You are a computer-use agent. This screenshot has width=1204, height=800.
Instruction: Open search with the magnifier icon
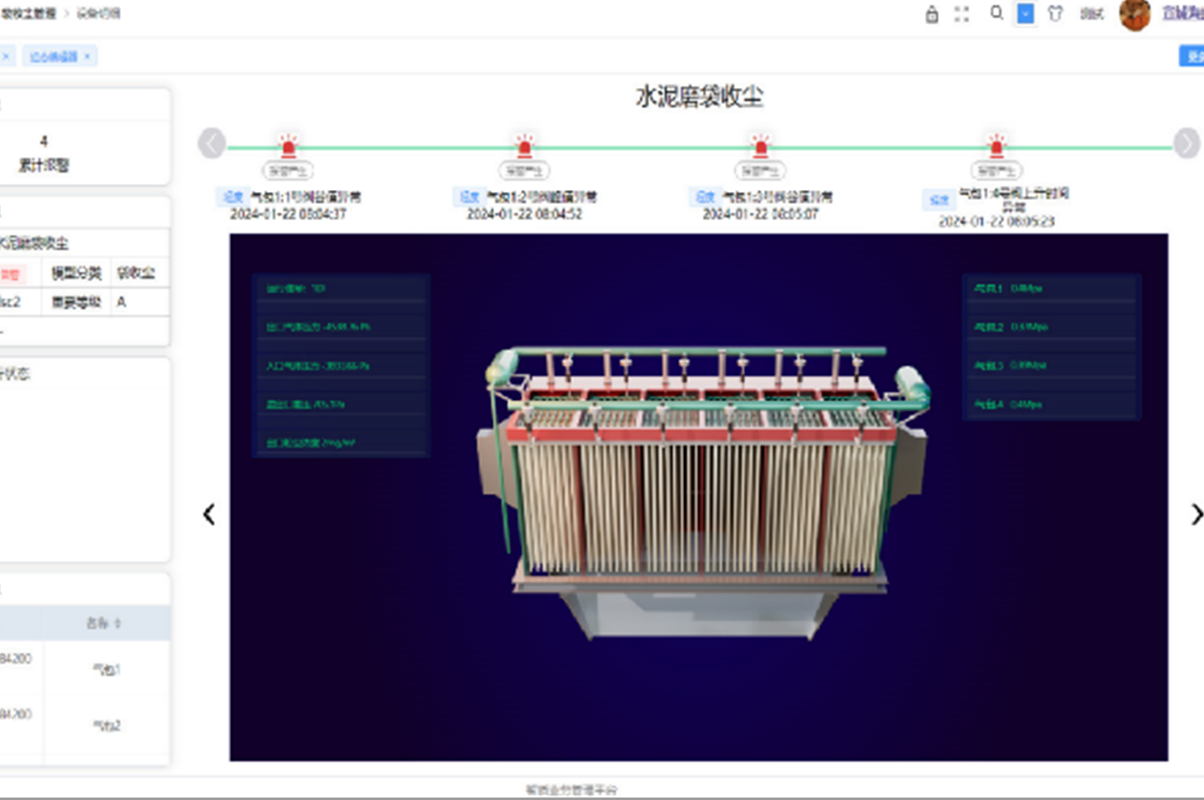pyautogui.click(x=996, y=14)
